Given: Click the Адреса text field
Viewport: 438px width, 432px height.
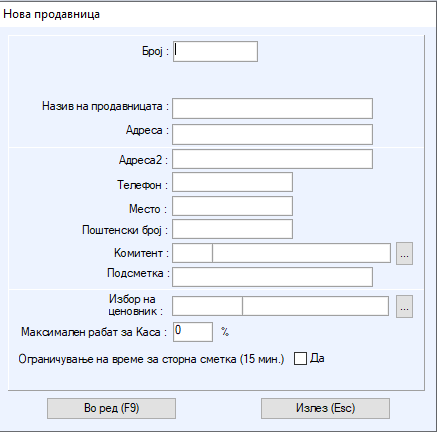Looking at the screenshot, I should pos(272,134).
